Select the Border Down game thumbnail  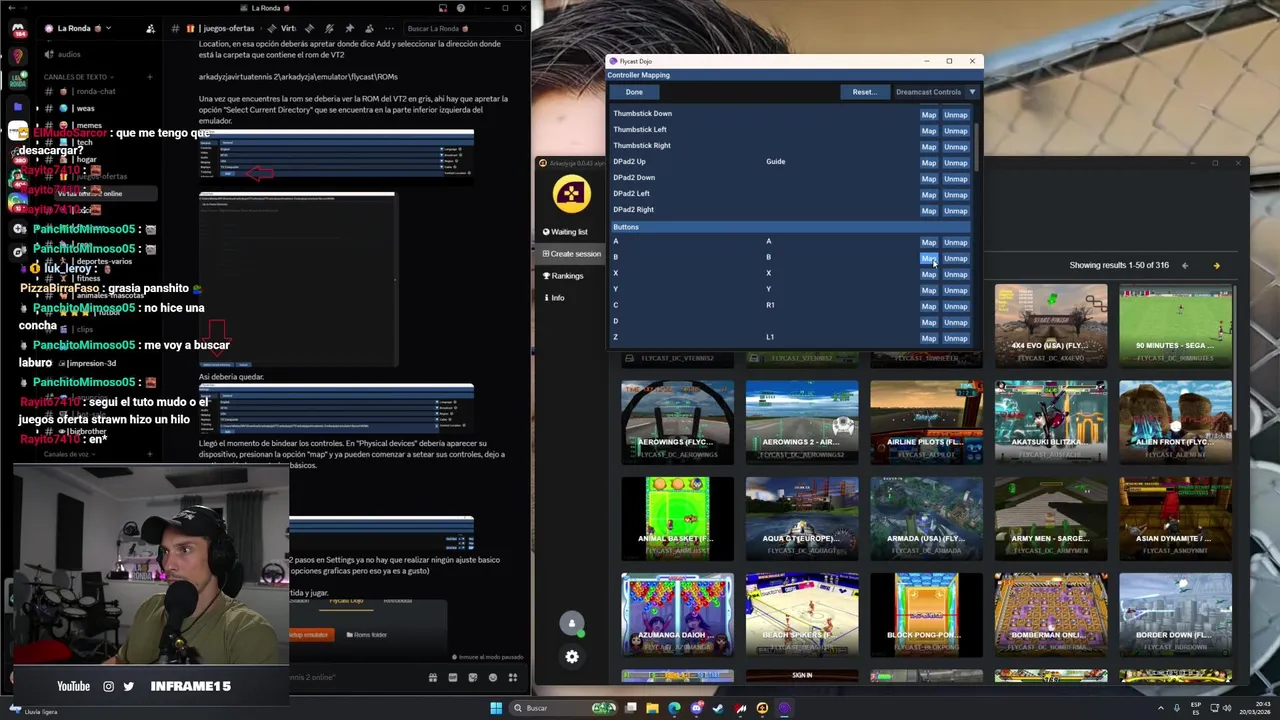pyautogui.click(x=1175, y=613)
